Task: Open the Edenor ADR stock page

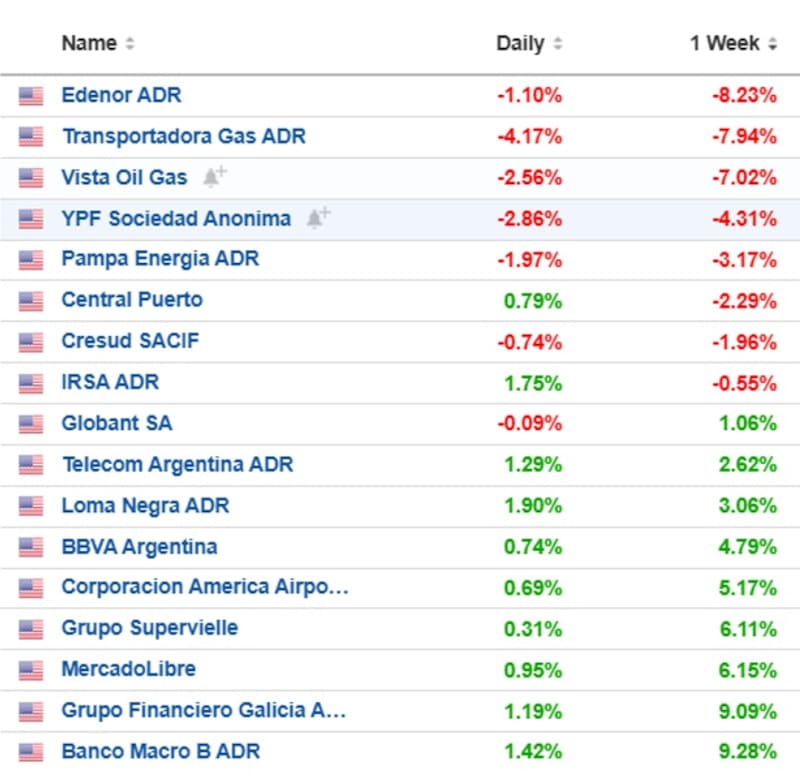Action: (x=121, y=96)
